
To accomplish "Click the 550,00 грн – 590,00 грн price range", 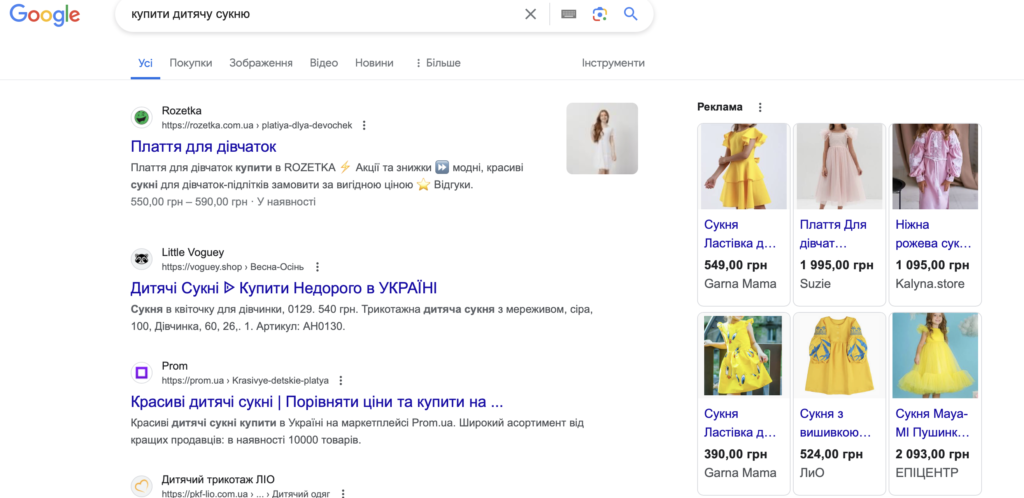I will (189, 202).
